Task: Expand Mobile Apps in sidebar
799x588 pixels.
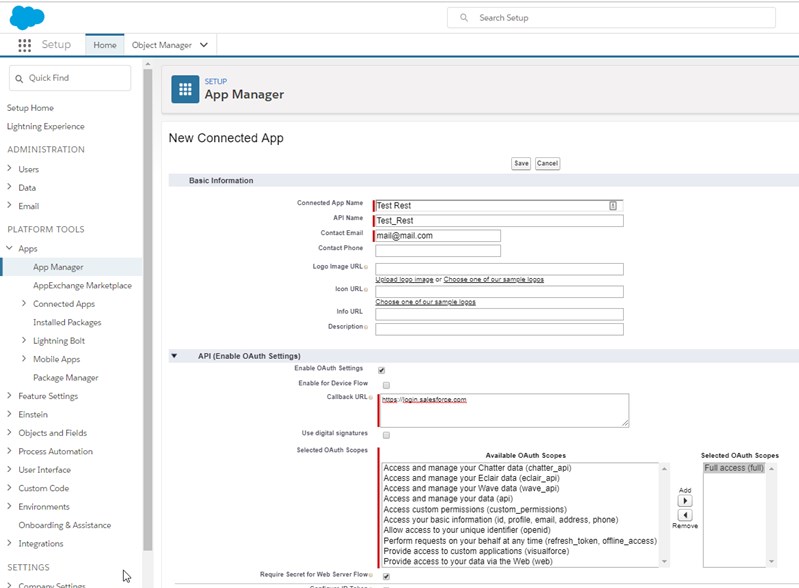Action: (24, 359)
